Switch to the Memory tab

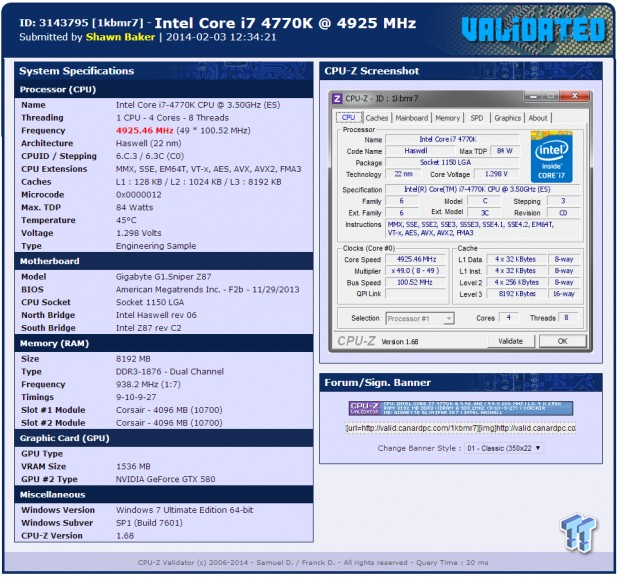448,118
